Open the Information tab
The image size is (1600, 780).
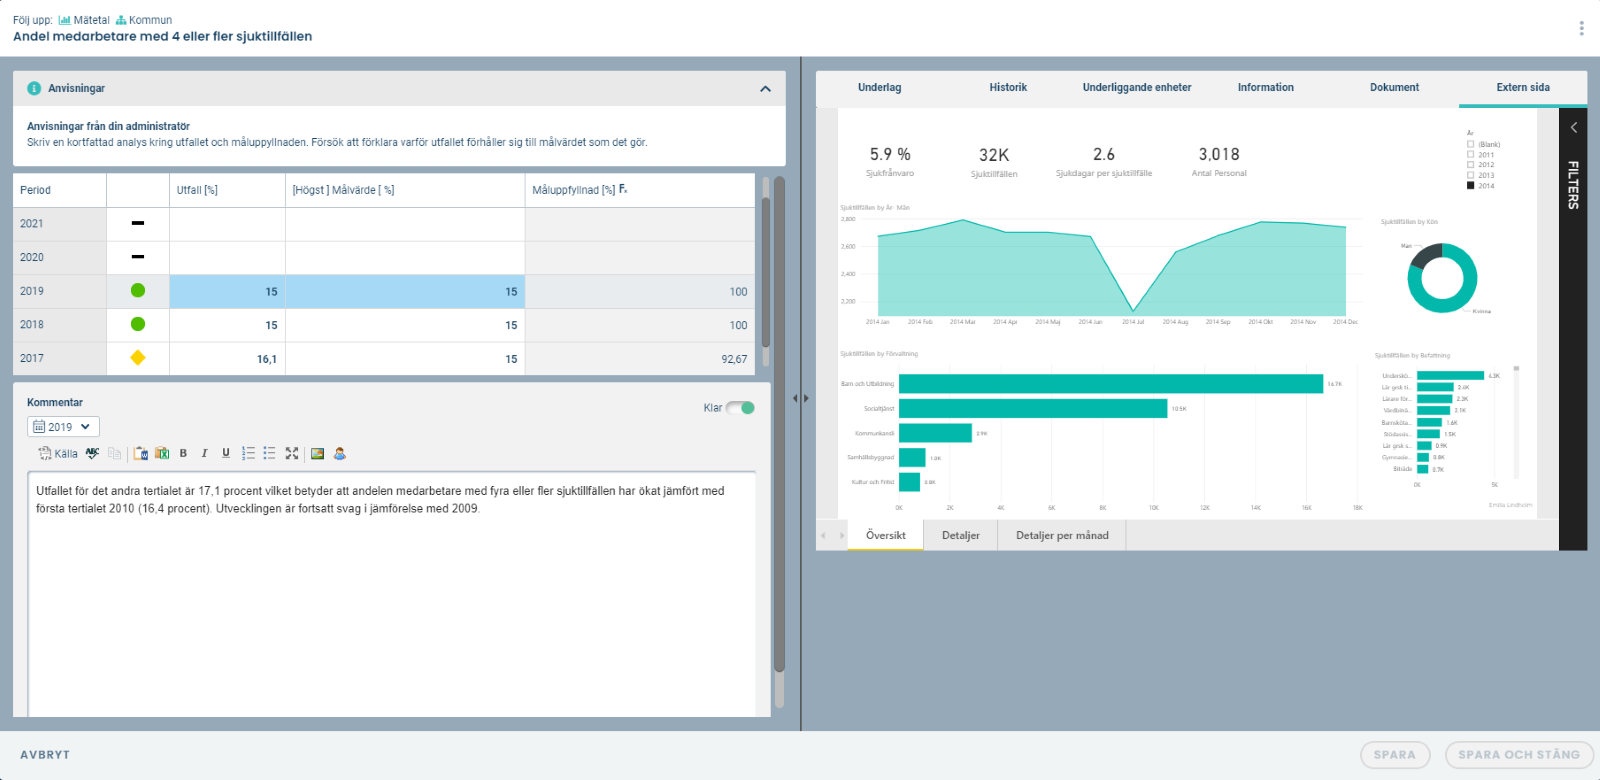pos(1266,88)
